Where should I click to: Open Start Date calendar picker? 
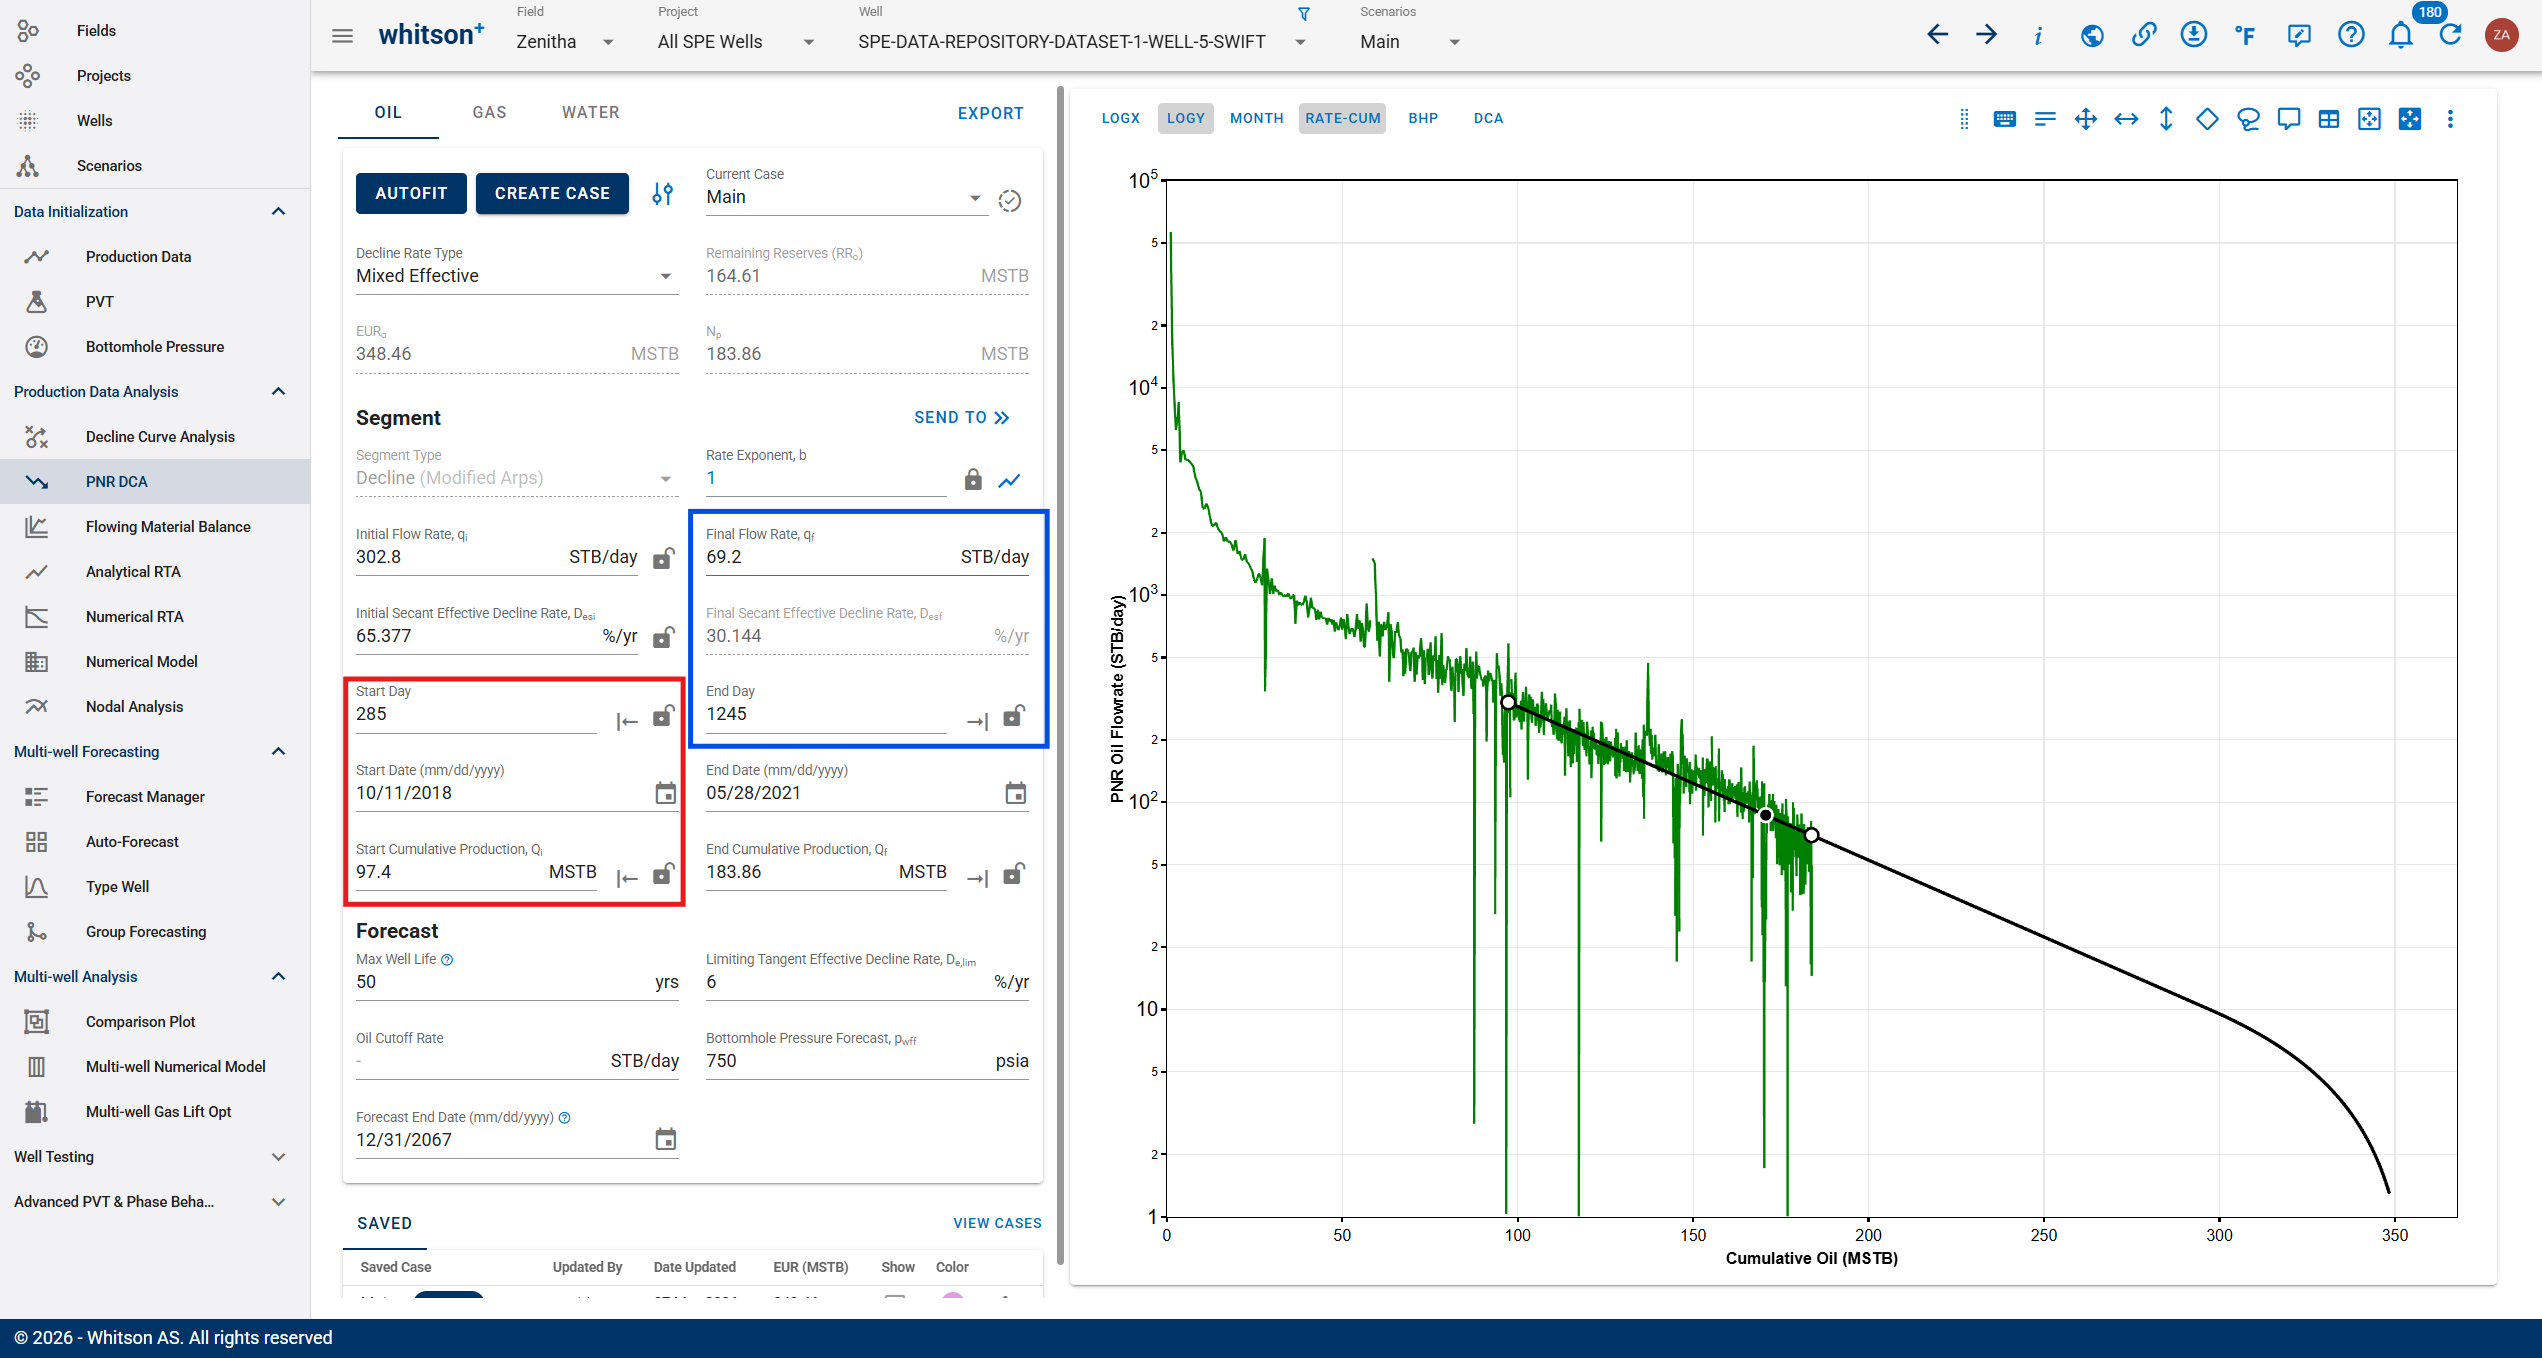(665, 793)
